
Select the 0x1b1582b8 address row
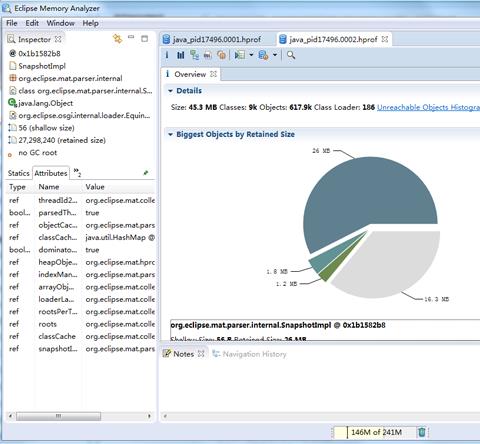tap(39, 53)
